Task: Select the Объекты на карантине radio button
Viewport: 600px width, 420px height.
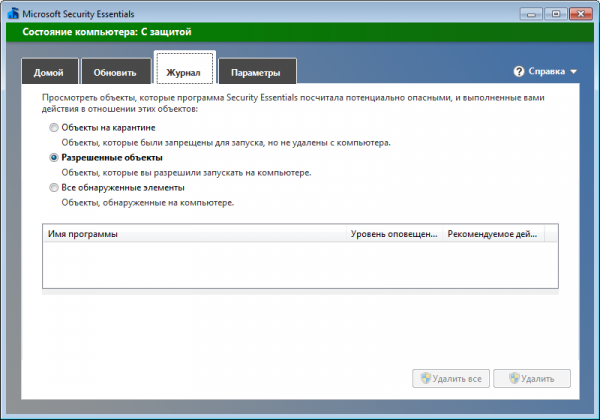Action: point(54,127)
